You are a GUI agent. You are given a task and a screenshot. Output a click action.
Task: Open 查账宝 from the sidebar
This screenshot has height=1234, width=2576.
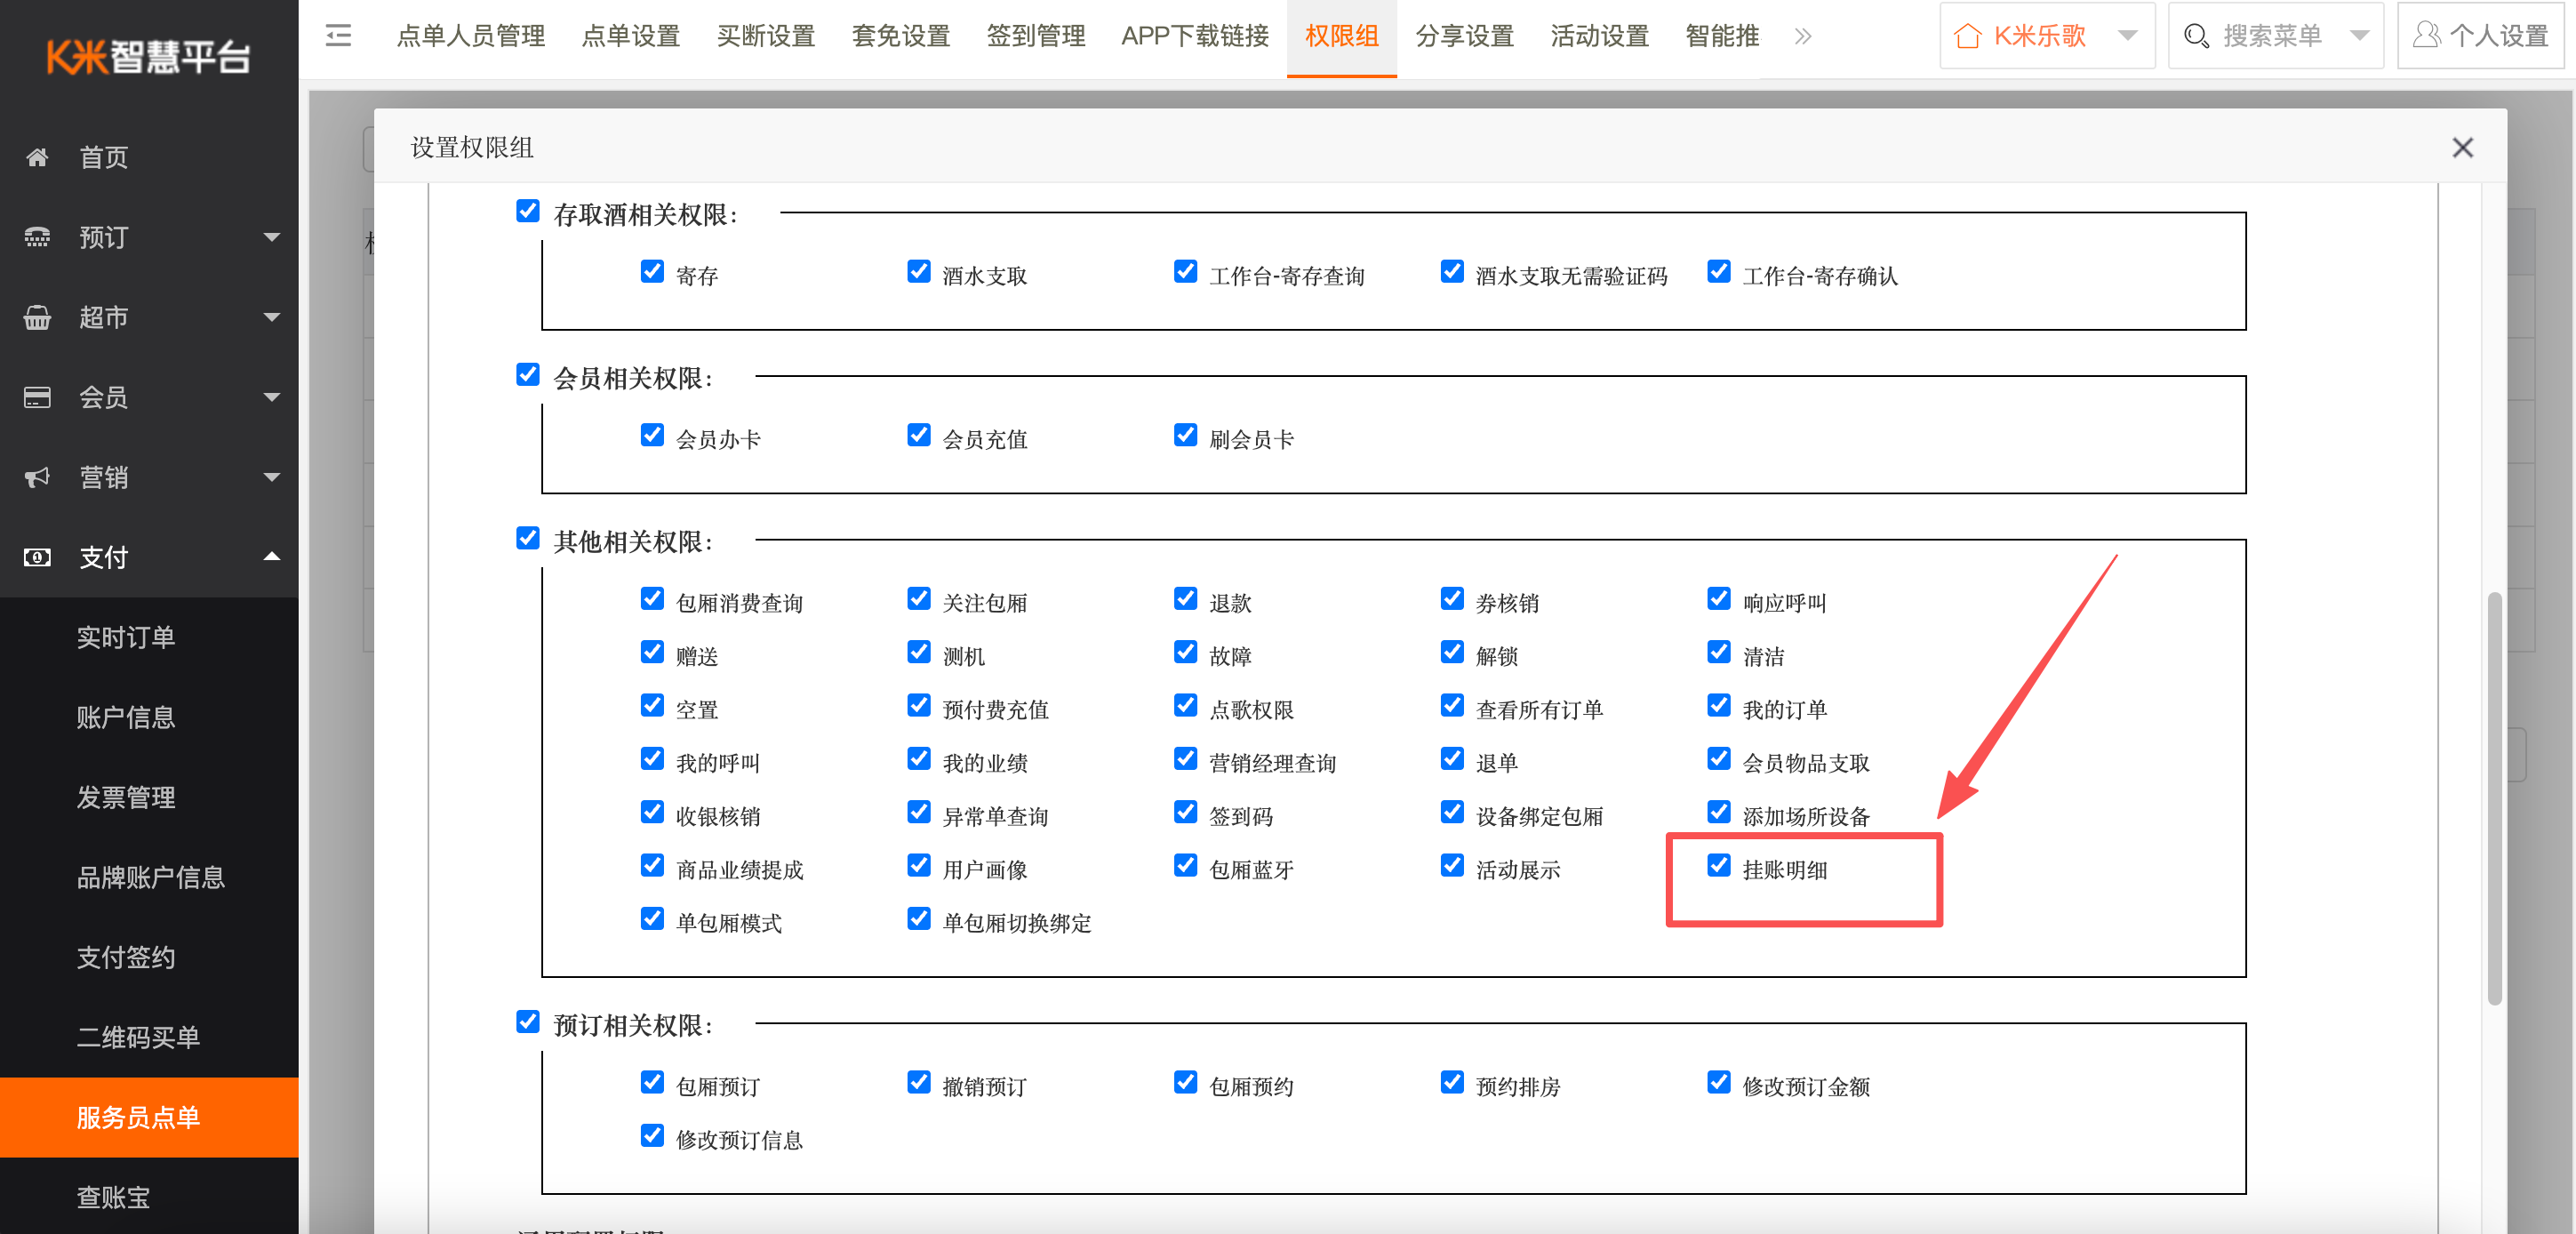click(113, 1198)
